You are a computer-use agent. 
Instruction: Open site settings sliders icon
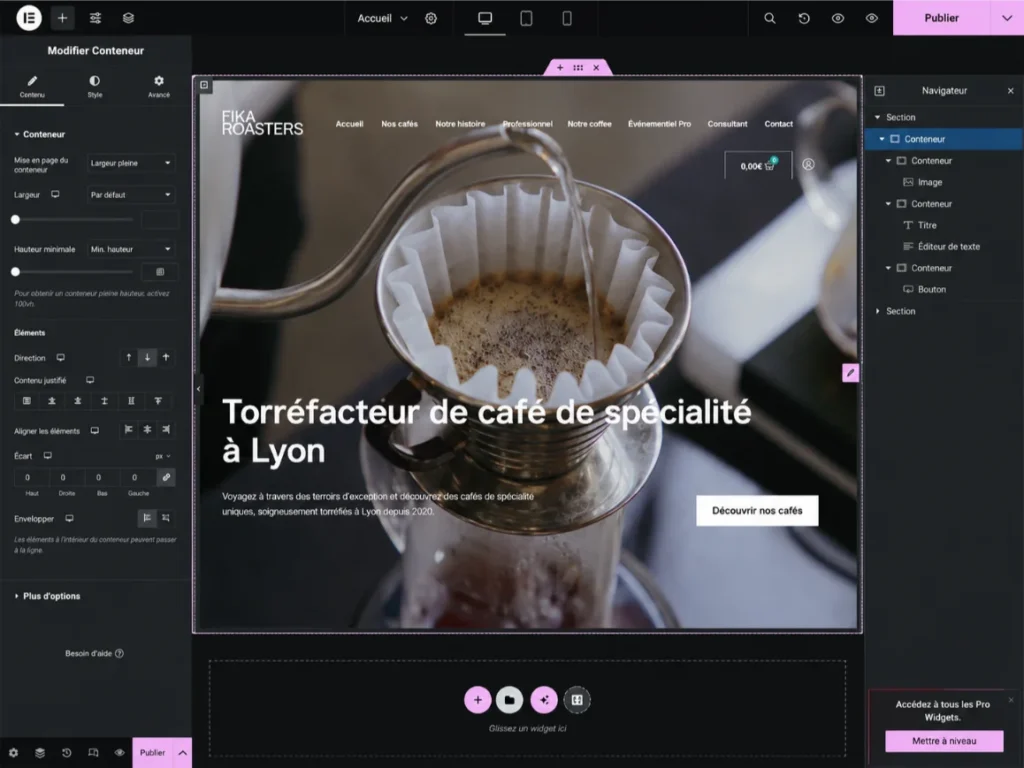pyautogui.click(x=95, y=18)
